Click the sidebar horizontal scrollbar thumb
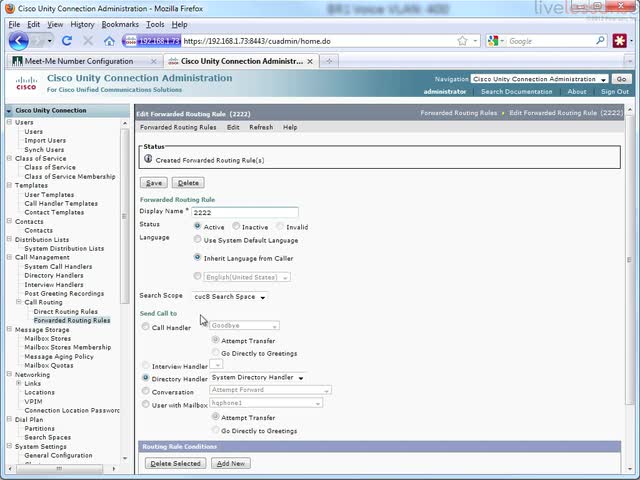Viewport: 640px width, 480px height. coord(59,469)
